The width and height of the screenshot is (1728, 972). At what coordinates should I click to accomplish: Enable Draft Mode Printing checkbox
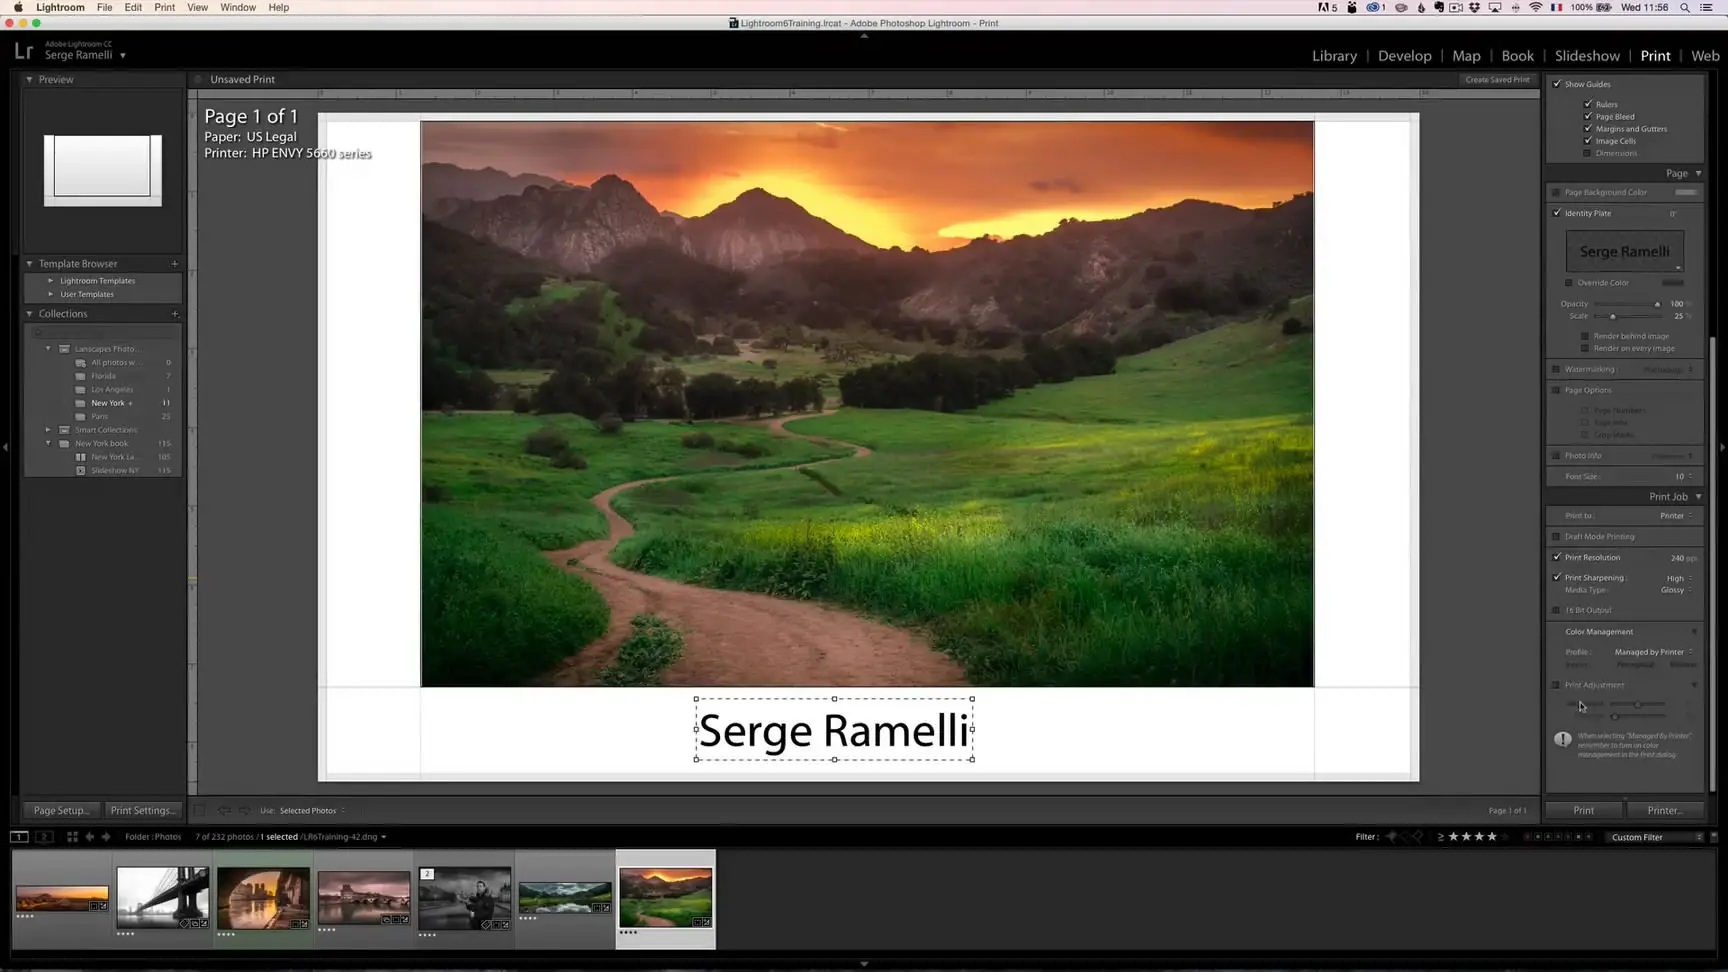pyautogui.click(x=1557, y=537)
